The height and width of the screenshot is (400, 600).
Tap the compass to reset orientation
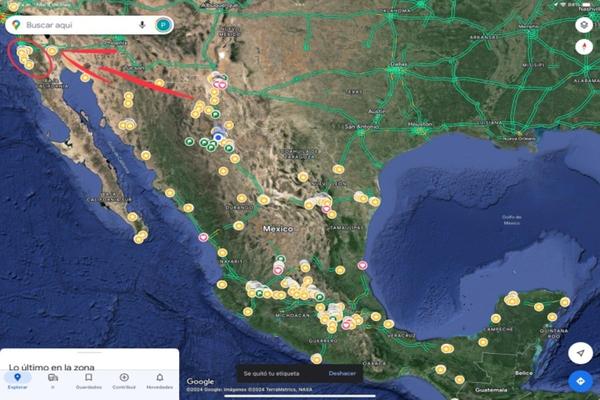pos(583,47)
